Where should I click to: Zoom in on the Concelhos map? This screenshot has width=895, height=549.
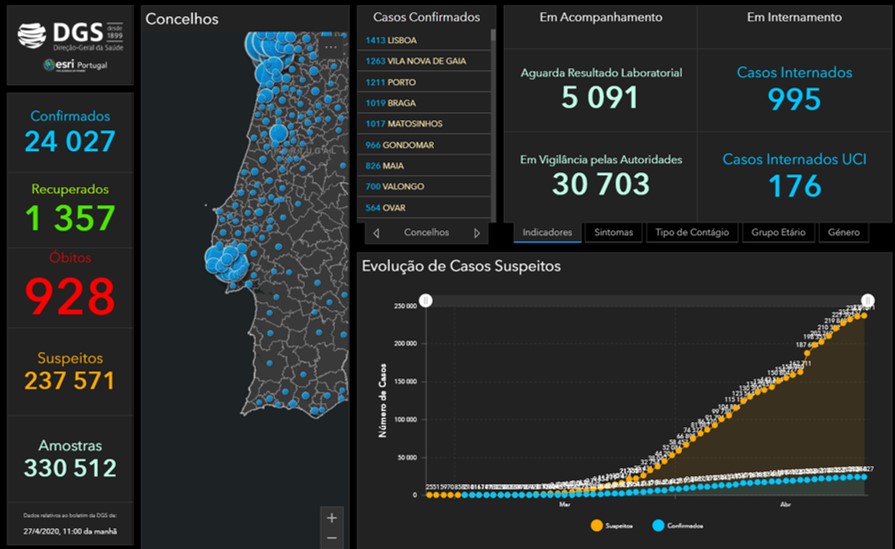332,517
